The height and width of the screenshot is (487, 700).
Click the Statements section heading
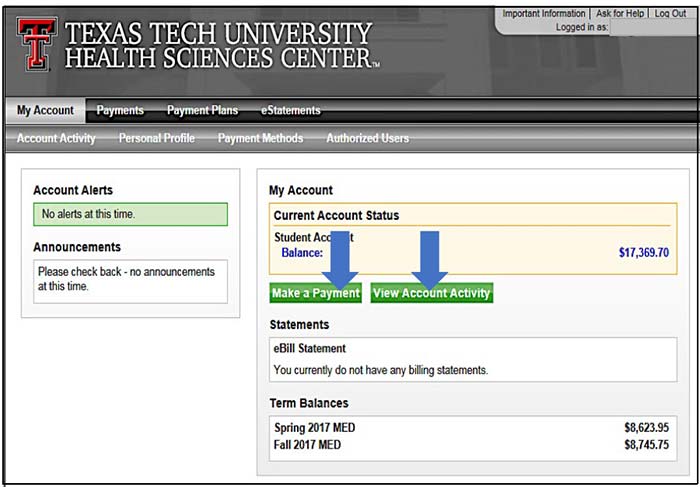point(299,325)
